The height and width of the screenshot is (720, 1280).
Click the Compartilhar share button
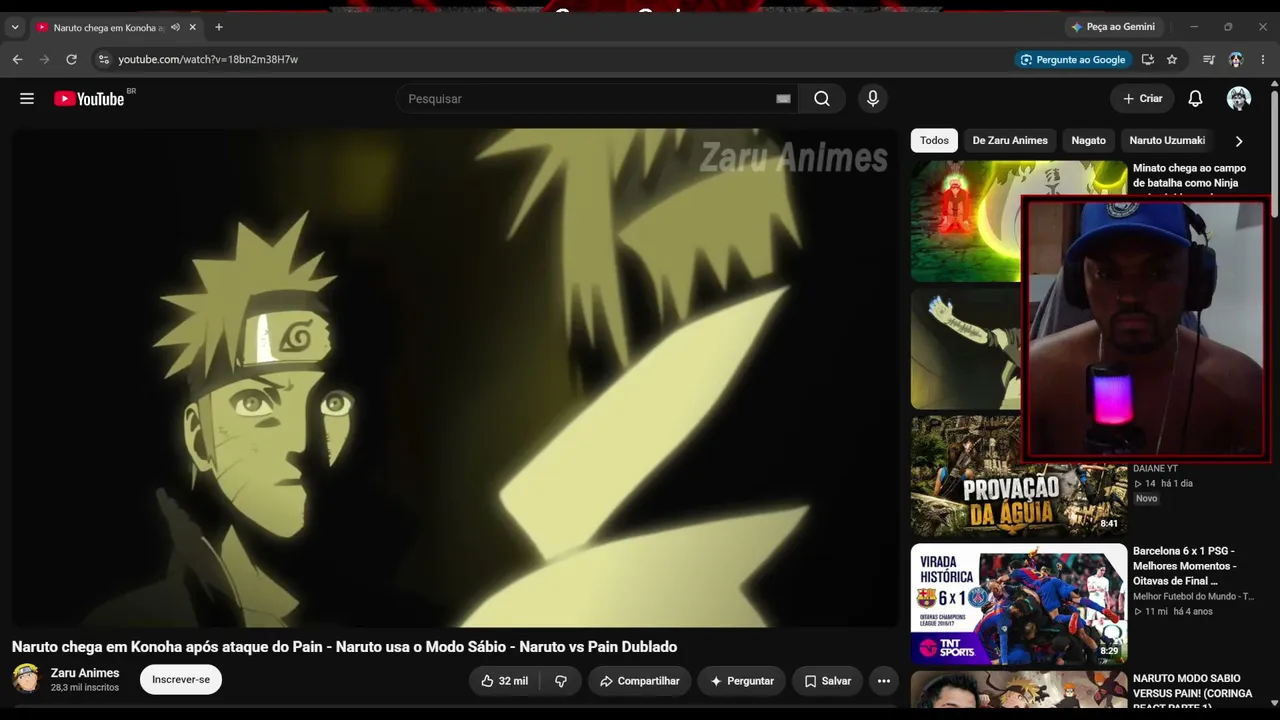(639, 681)
